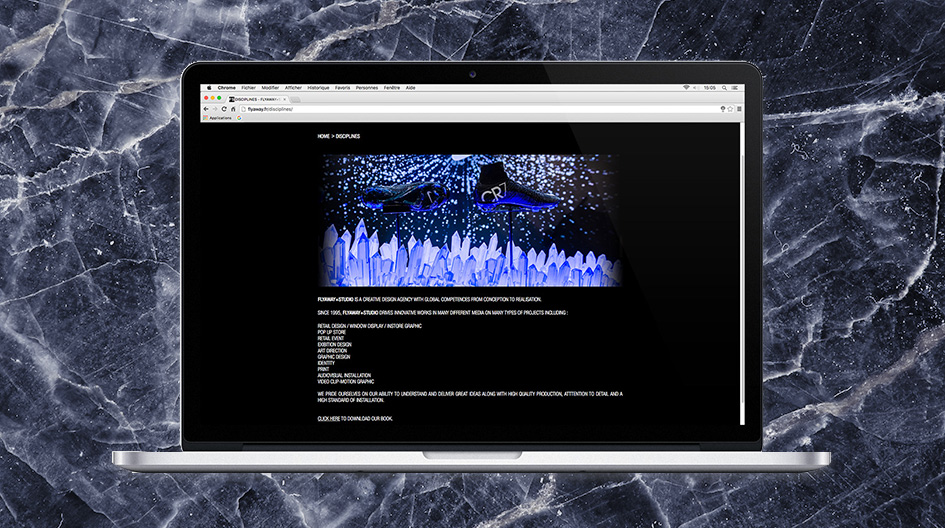This screenshot has height=528, width=945.
Task: Open the Fenêtre menu
Action: [392, 88]
